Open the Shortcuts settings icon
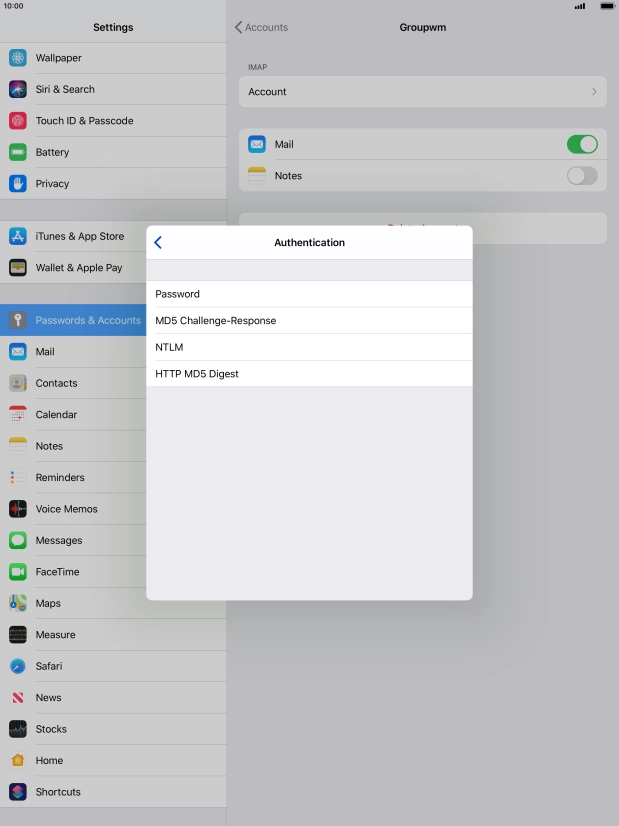The width and height of the screenshot is (619, 826). tap(18, 792)
